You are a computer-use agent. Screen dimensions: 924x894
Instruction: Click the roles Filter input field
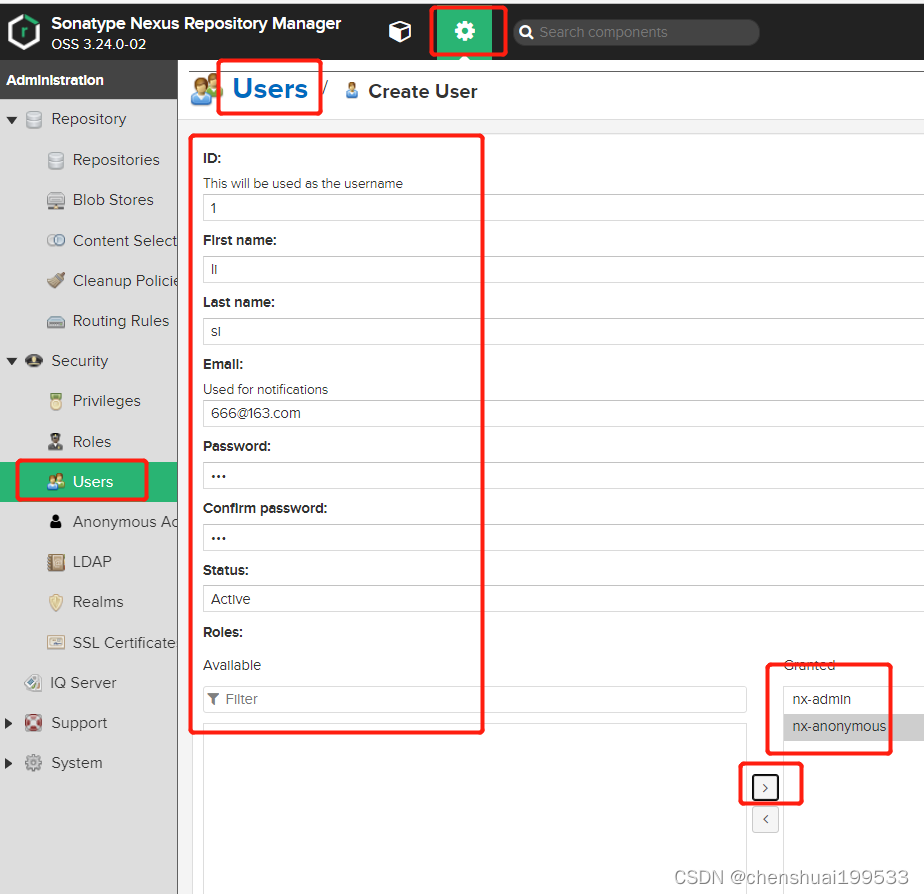point(475,699)
